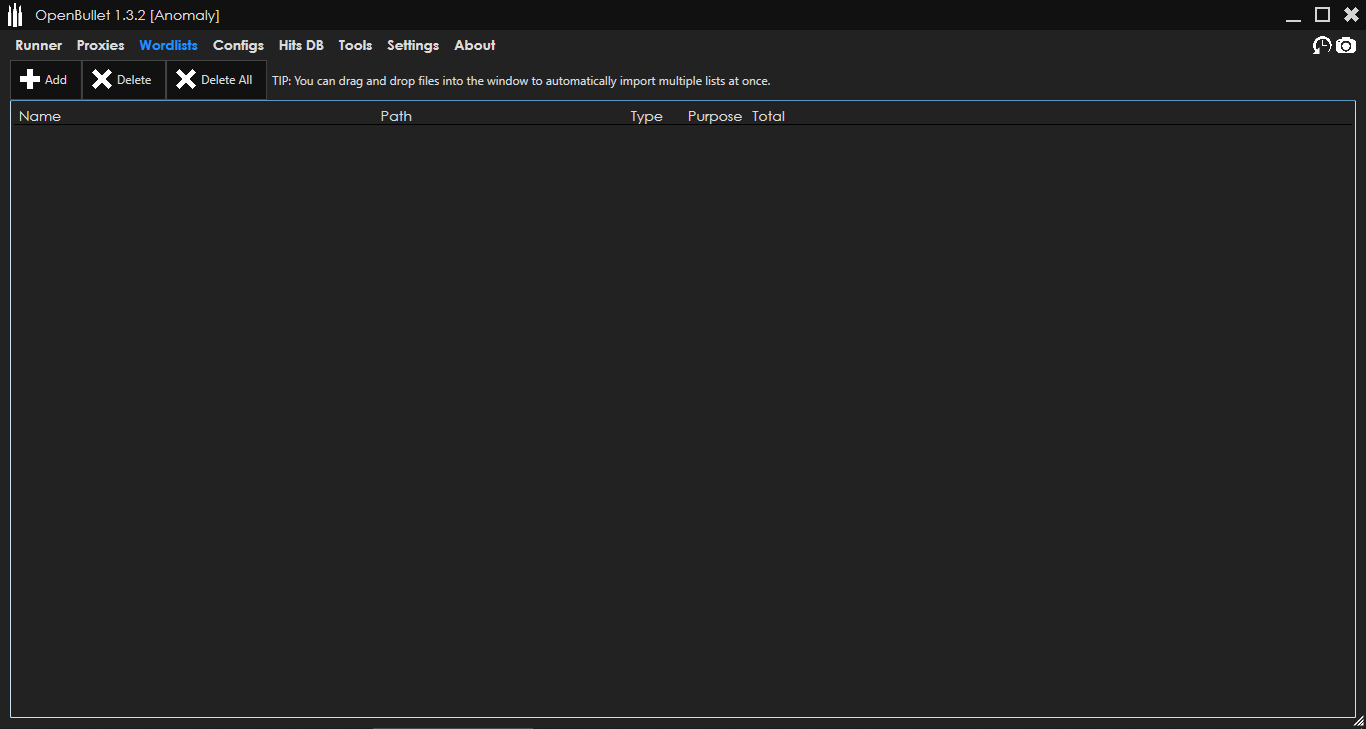
Task: Sort list by Name column
Action: (40, 116)
